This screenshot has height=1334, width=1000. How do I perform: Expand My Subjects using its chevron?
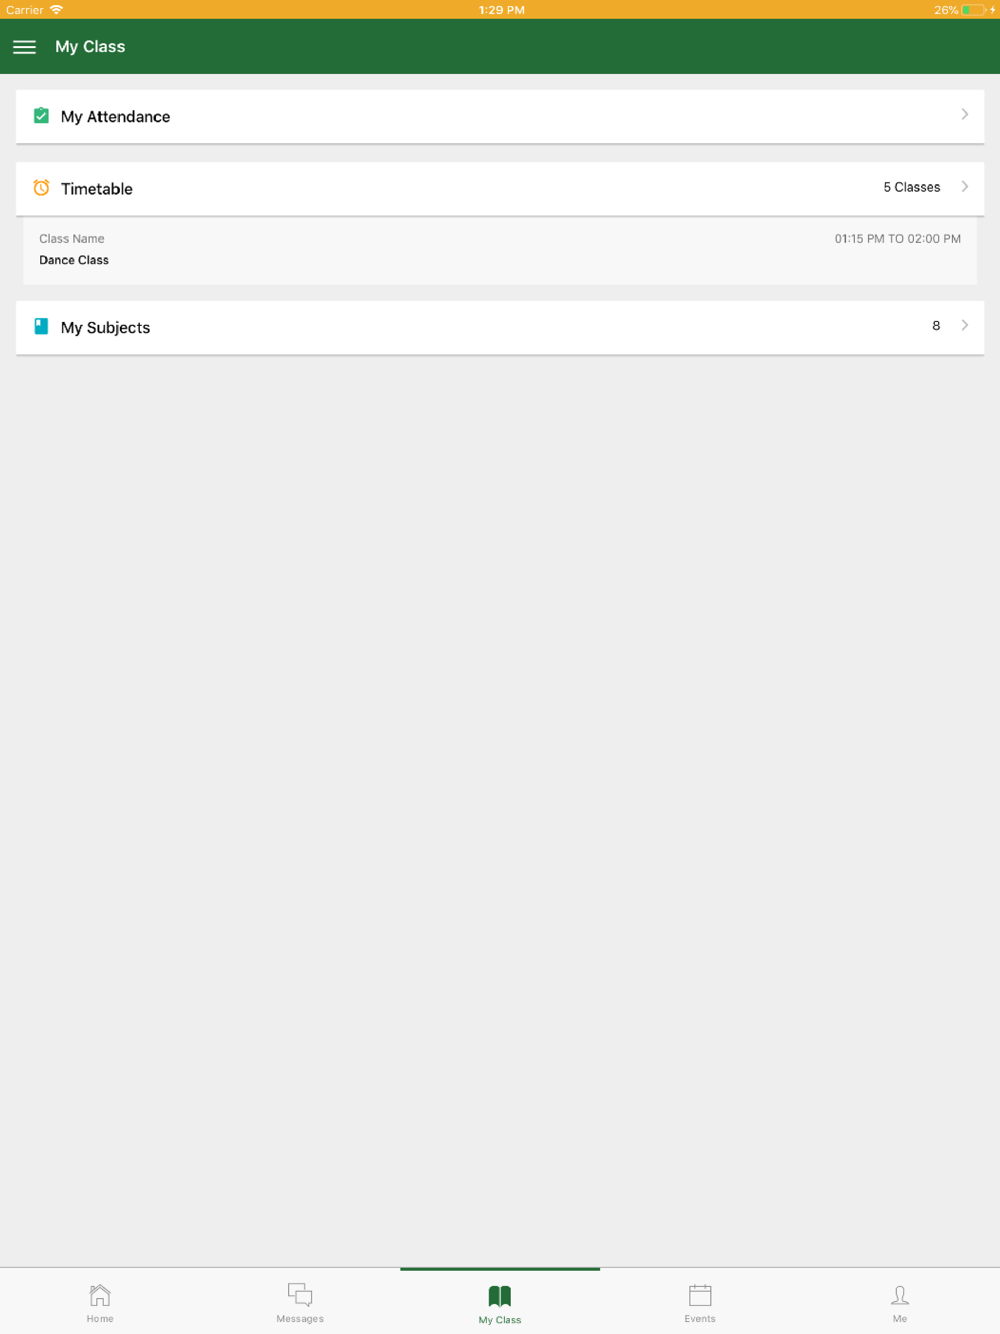tap(965, 325)
